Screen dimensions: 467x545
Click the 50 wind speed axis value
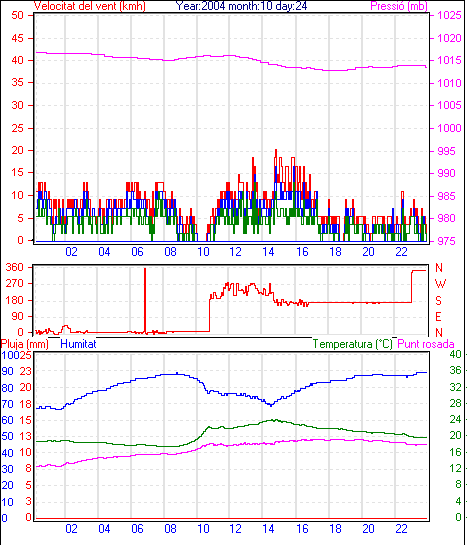coord(17,15)
